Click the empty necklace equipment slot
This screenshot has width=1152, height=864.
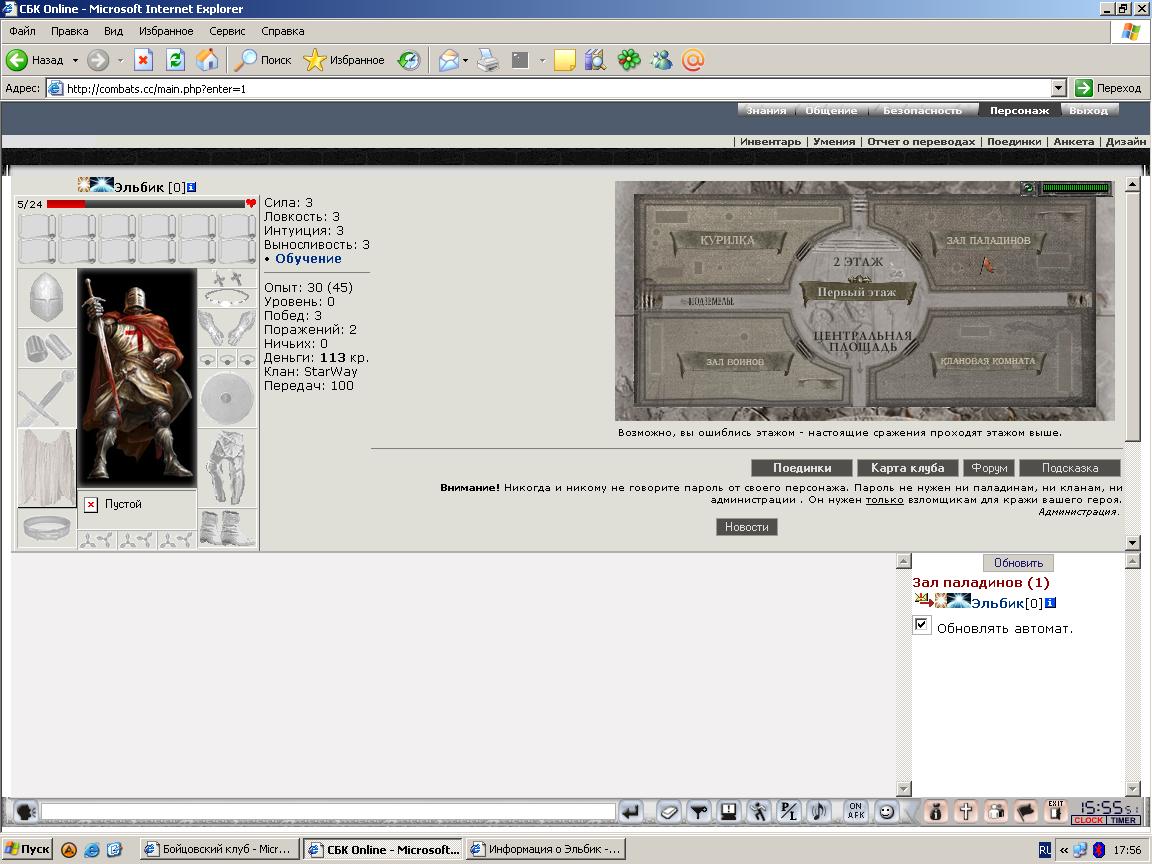[227, 297]
